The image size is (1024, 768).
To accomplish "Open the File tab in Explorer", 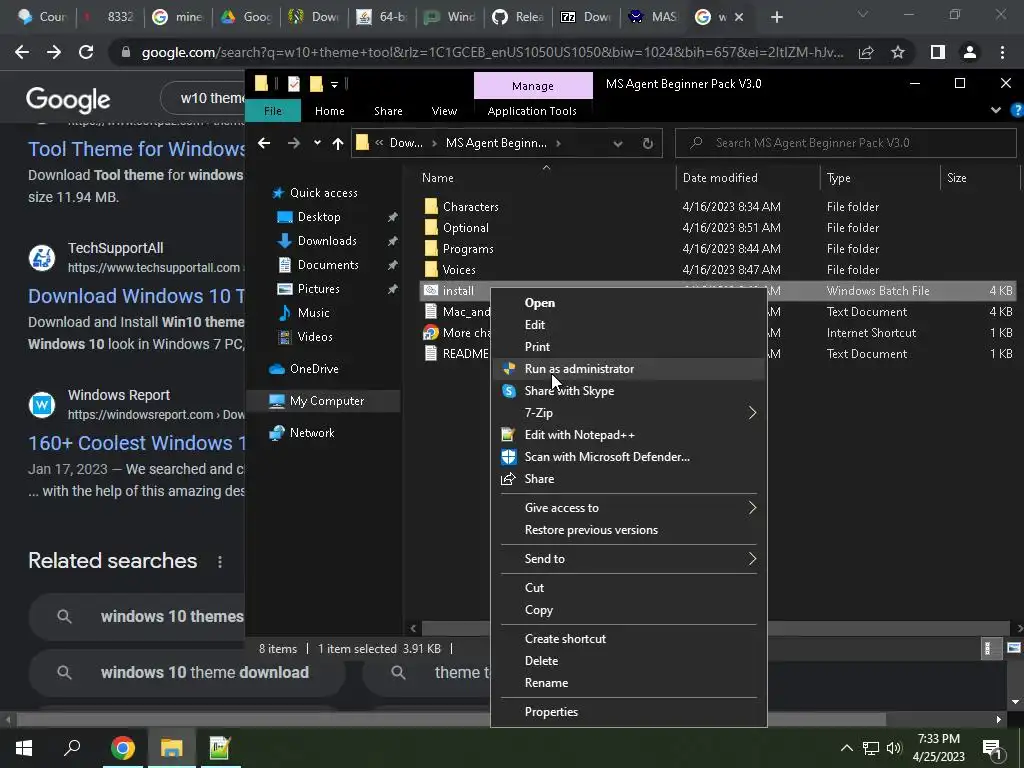I will [273, 111].
